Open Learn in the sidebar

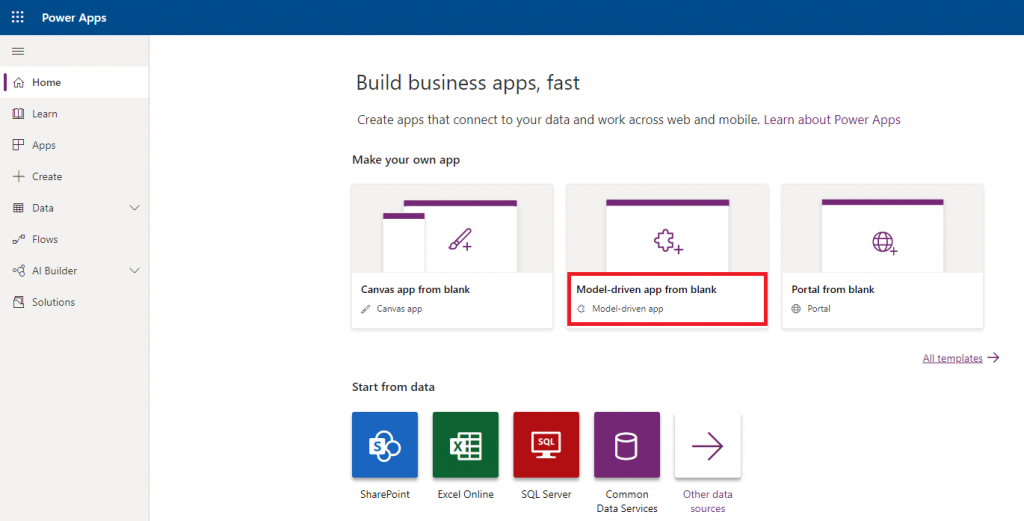[74, 114]
